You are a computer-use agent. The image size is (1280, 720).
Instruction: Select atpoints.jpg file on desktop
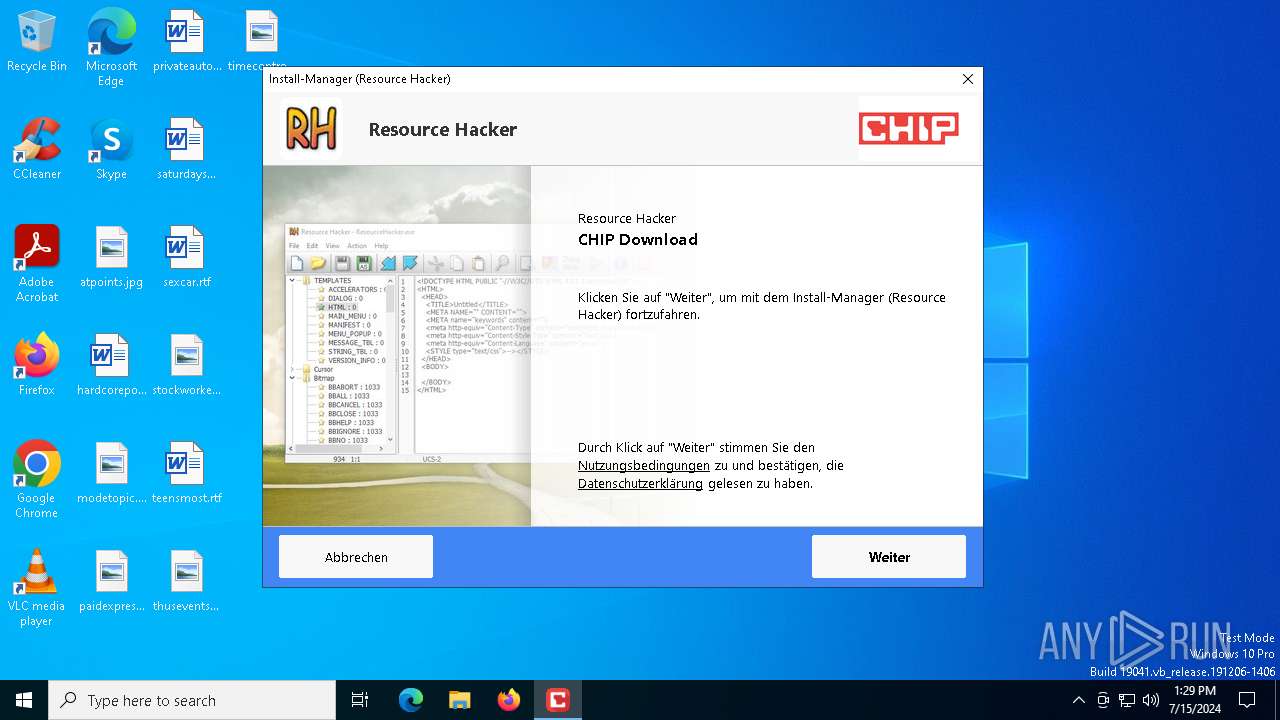coord(111,258)
